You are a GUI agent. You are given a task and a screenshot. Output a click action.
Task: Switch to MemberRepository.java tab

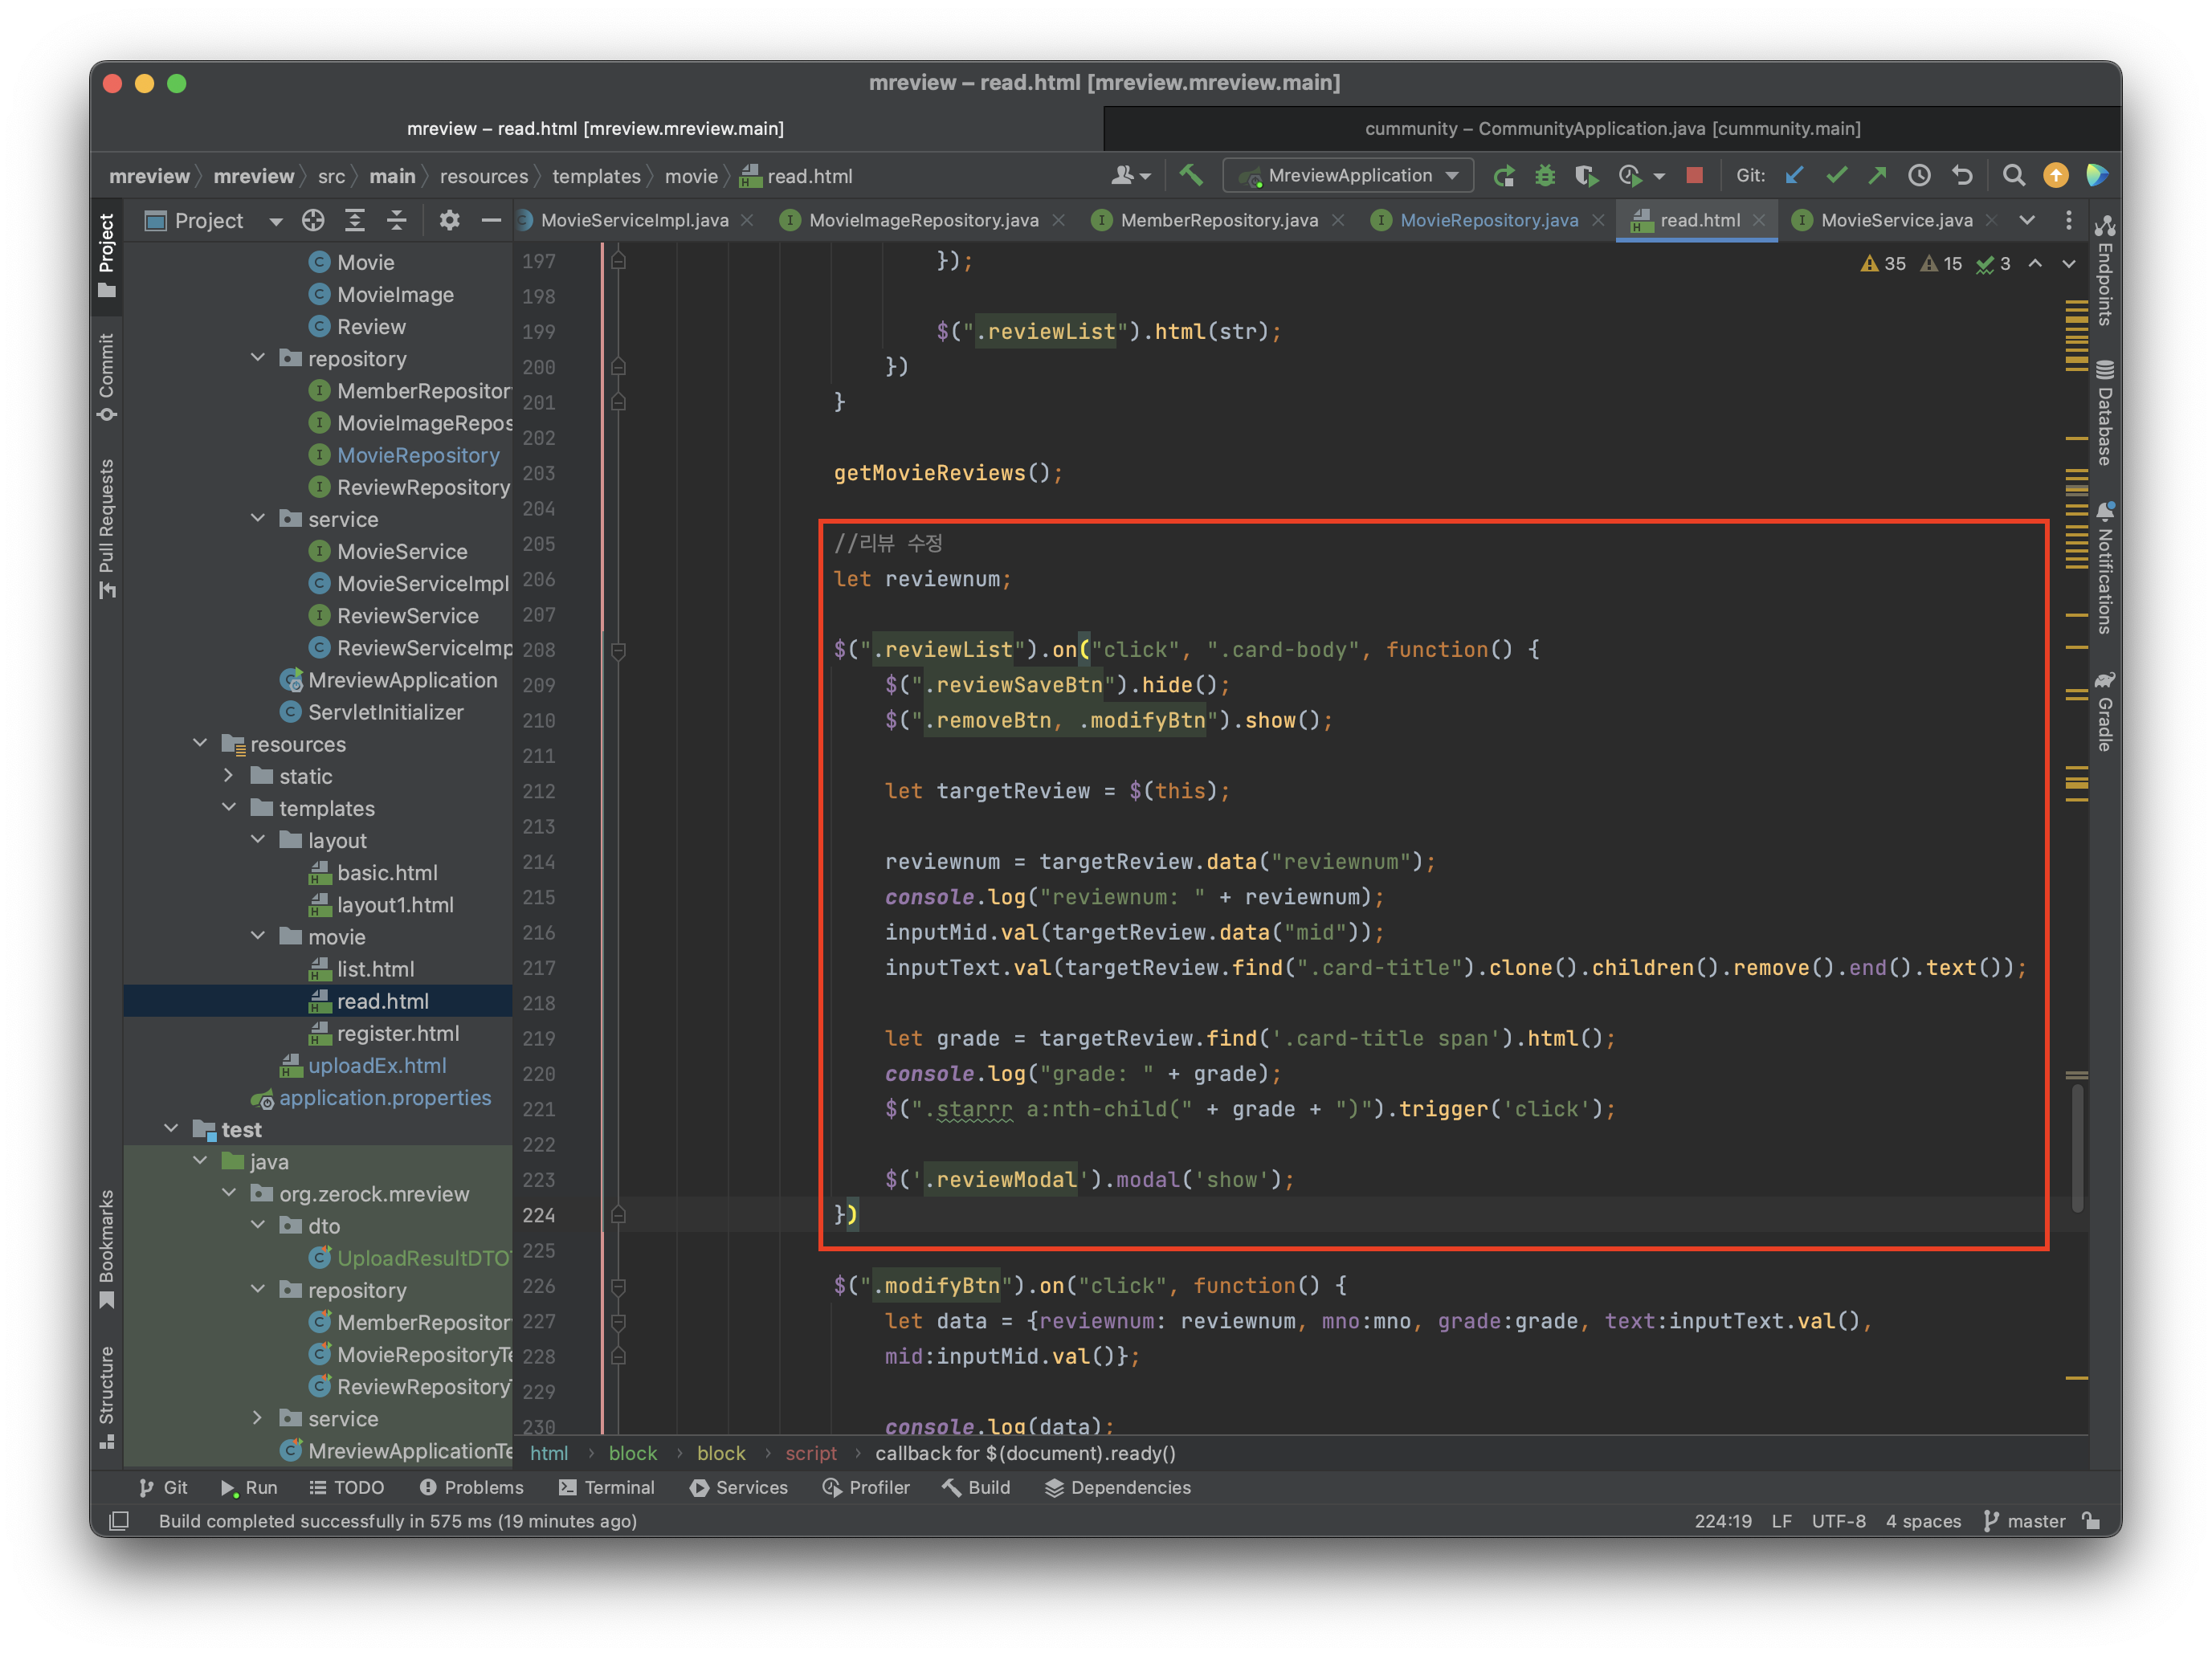pyautogui.click(x=1218, y=221)
